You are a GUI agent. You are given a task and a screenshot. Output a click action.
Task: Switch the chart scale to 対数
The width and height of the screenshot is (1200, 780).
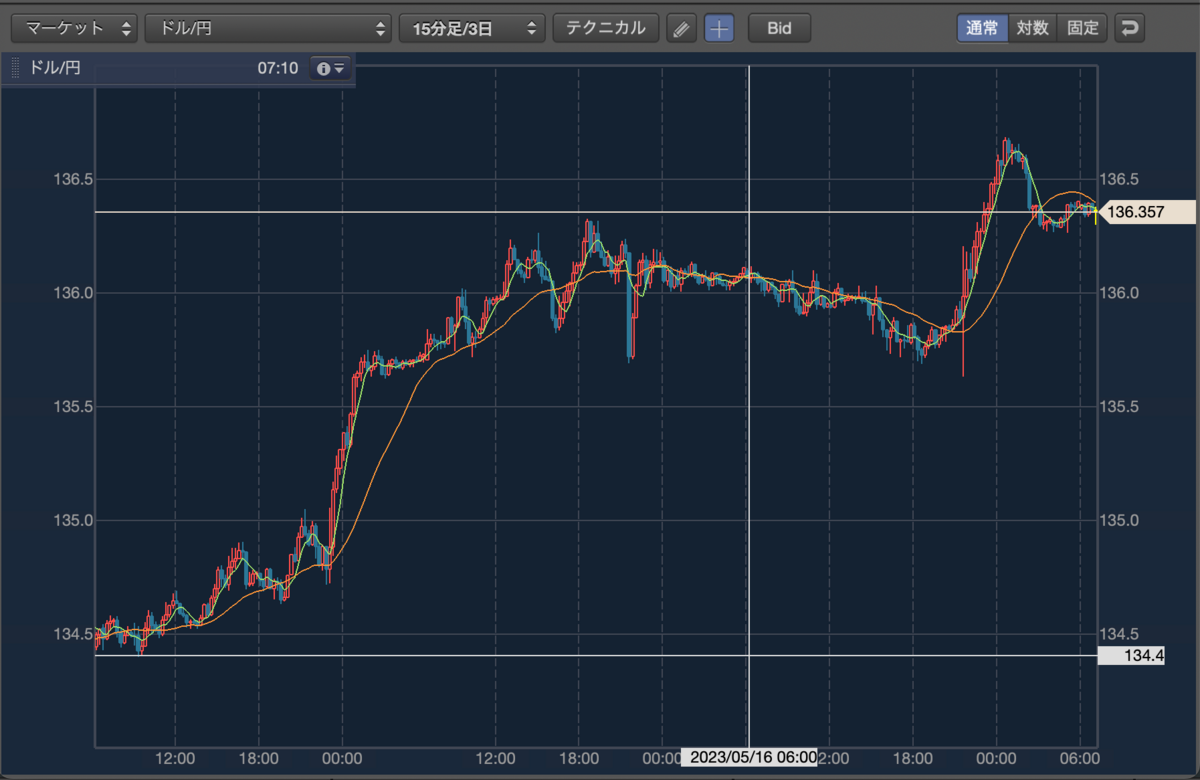(x=1032, y=28)
